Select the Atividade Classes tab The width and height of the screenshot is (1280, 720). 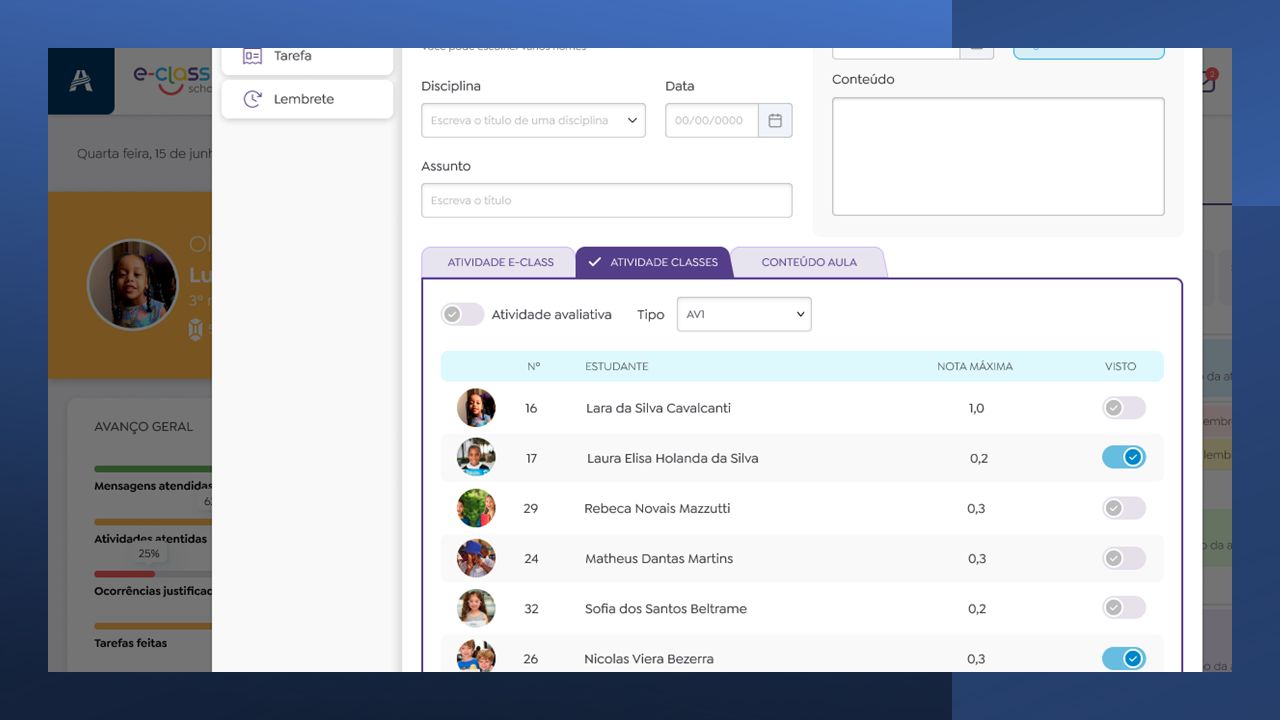tap(654, 262)
